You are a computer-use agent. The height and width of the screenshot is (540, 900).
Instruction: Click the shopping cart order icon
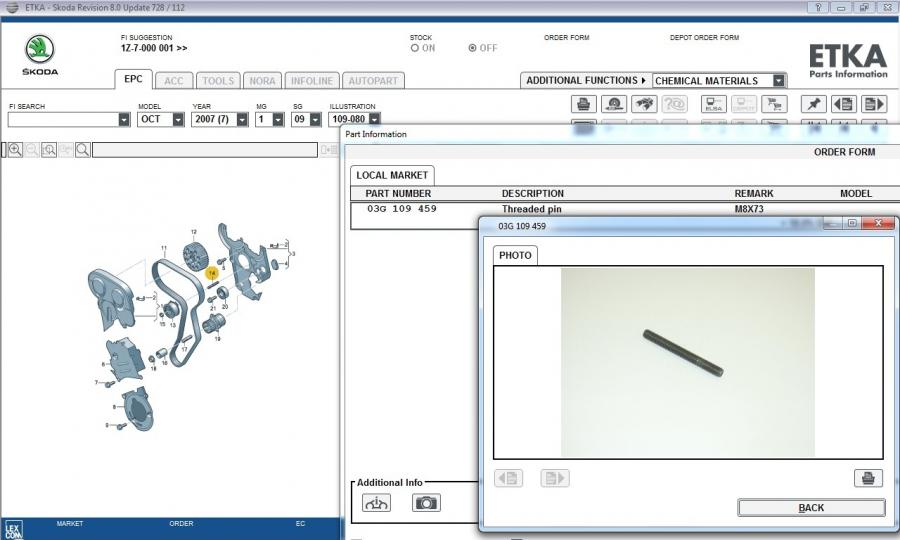pos(773,104)
